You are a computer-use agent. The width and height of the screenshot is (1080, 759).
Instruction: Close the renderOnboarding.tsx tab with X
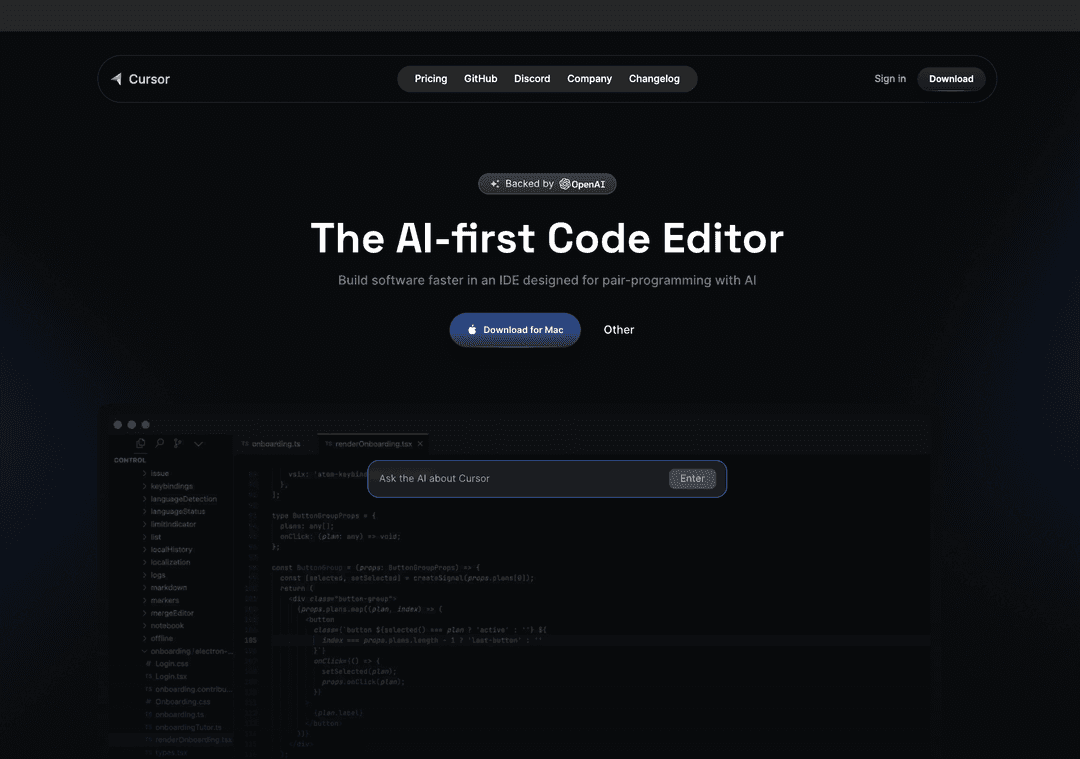[x=421, y=443]
